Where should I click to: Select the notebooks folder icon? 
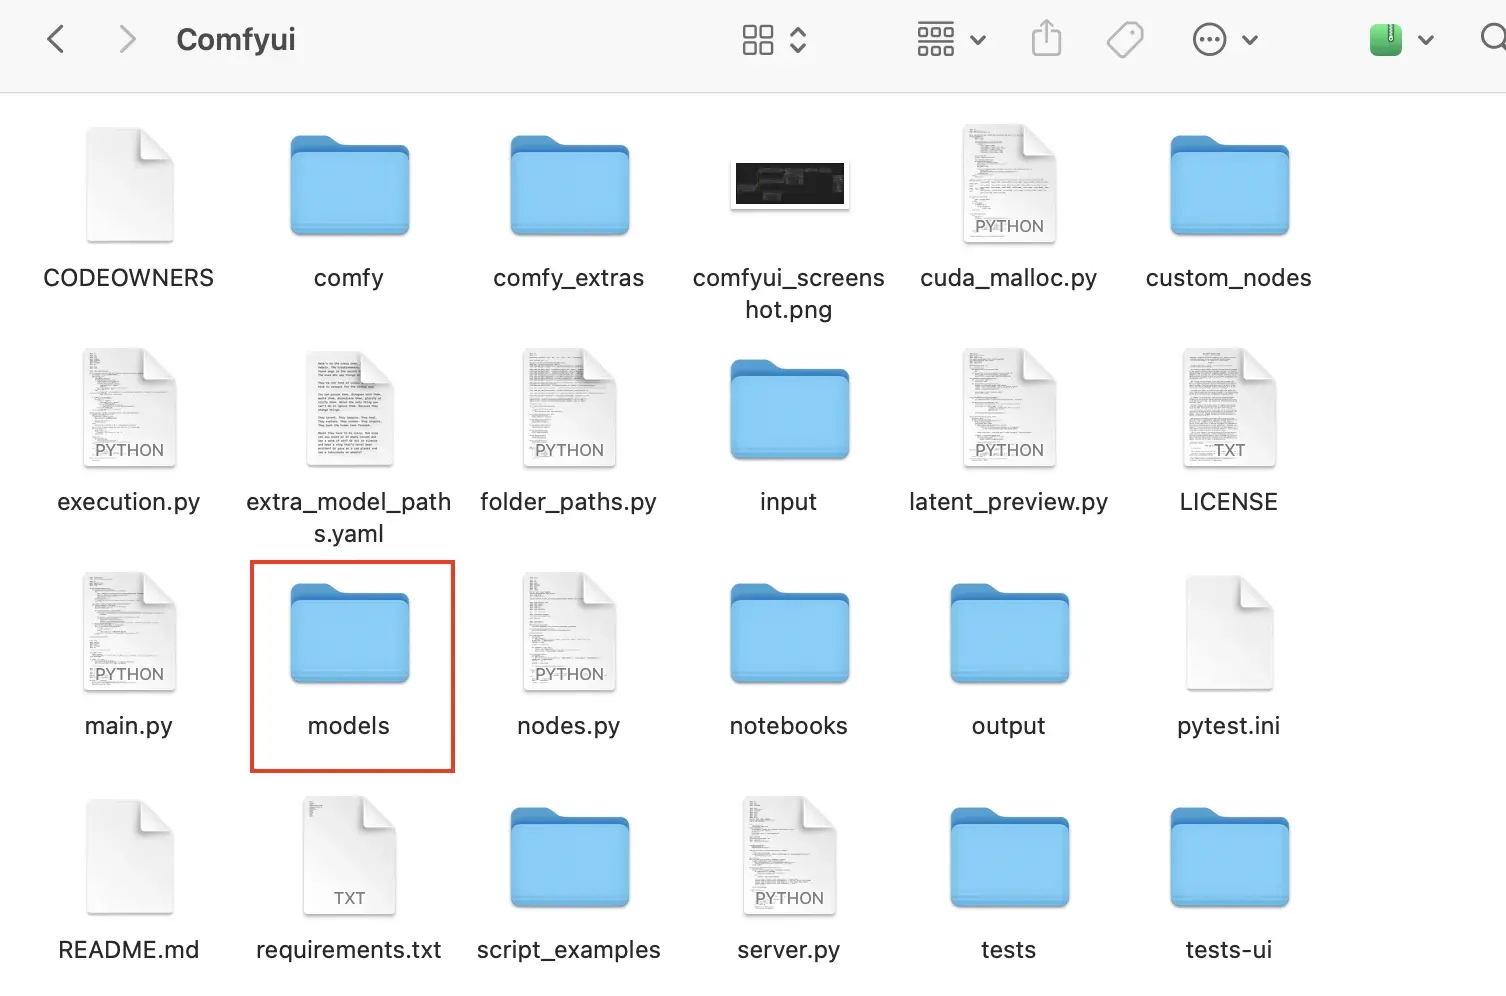[x=789, y=634]
